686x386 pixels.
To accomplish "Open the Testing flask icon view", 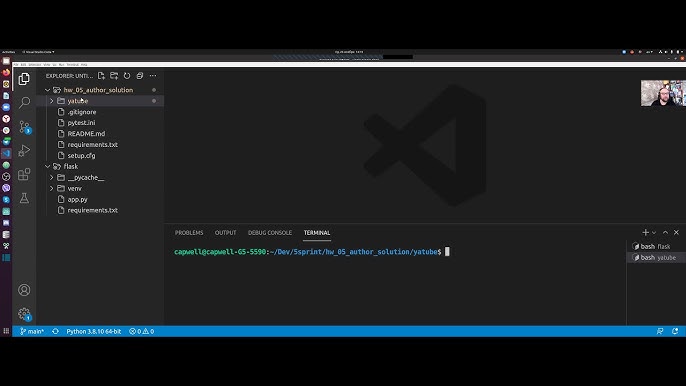I will [24, 198].
